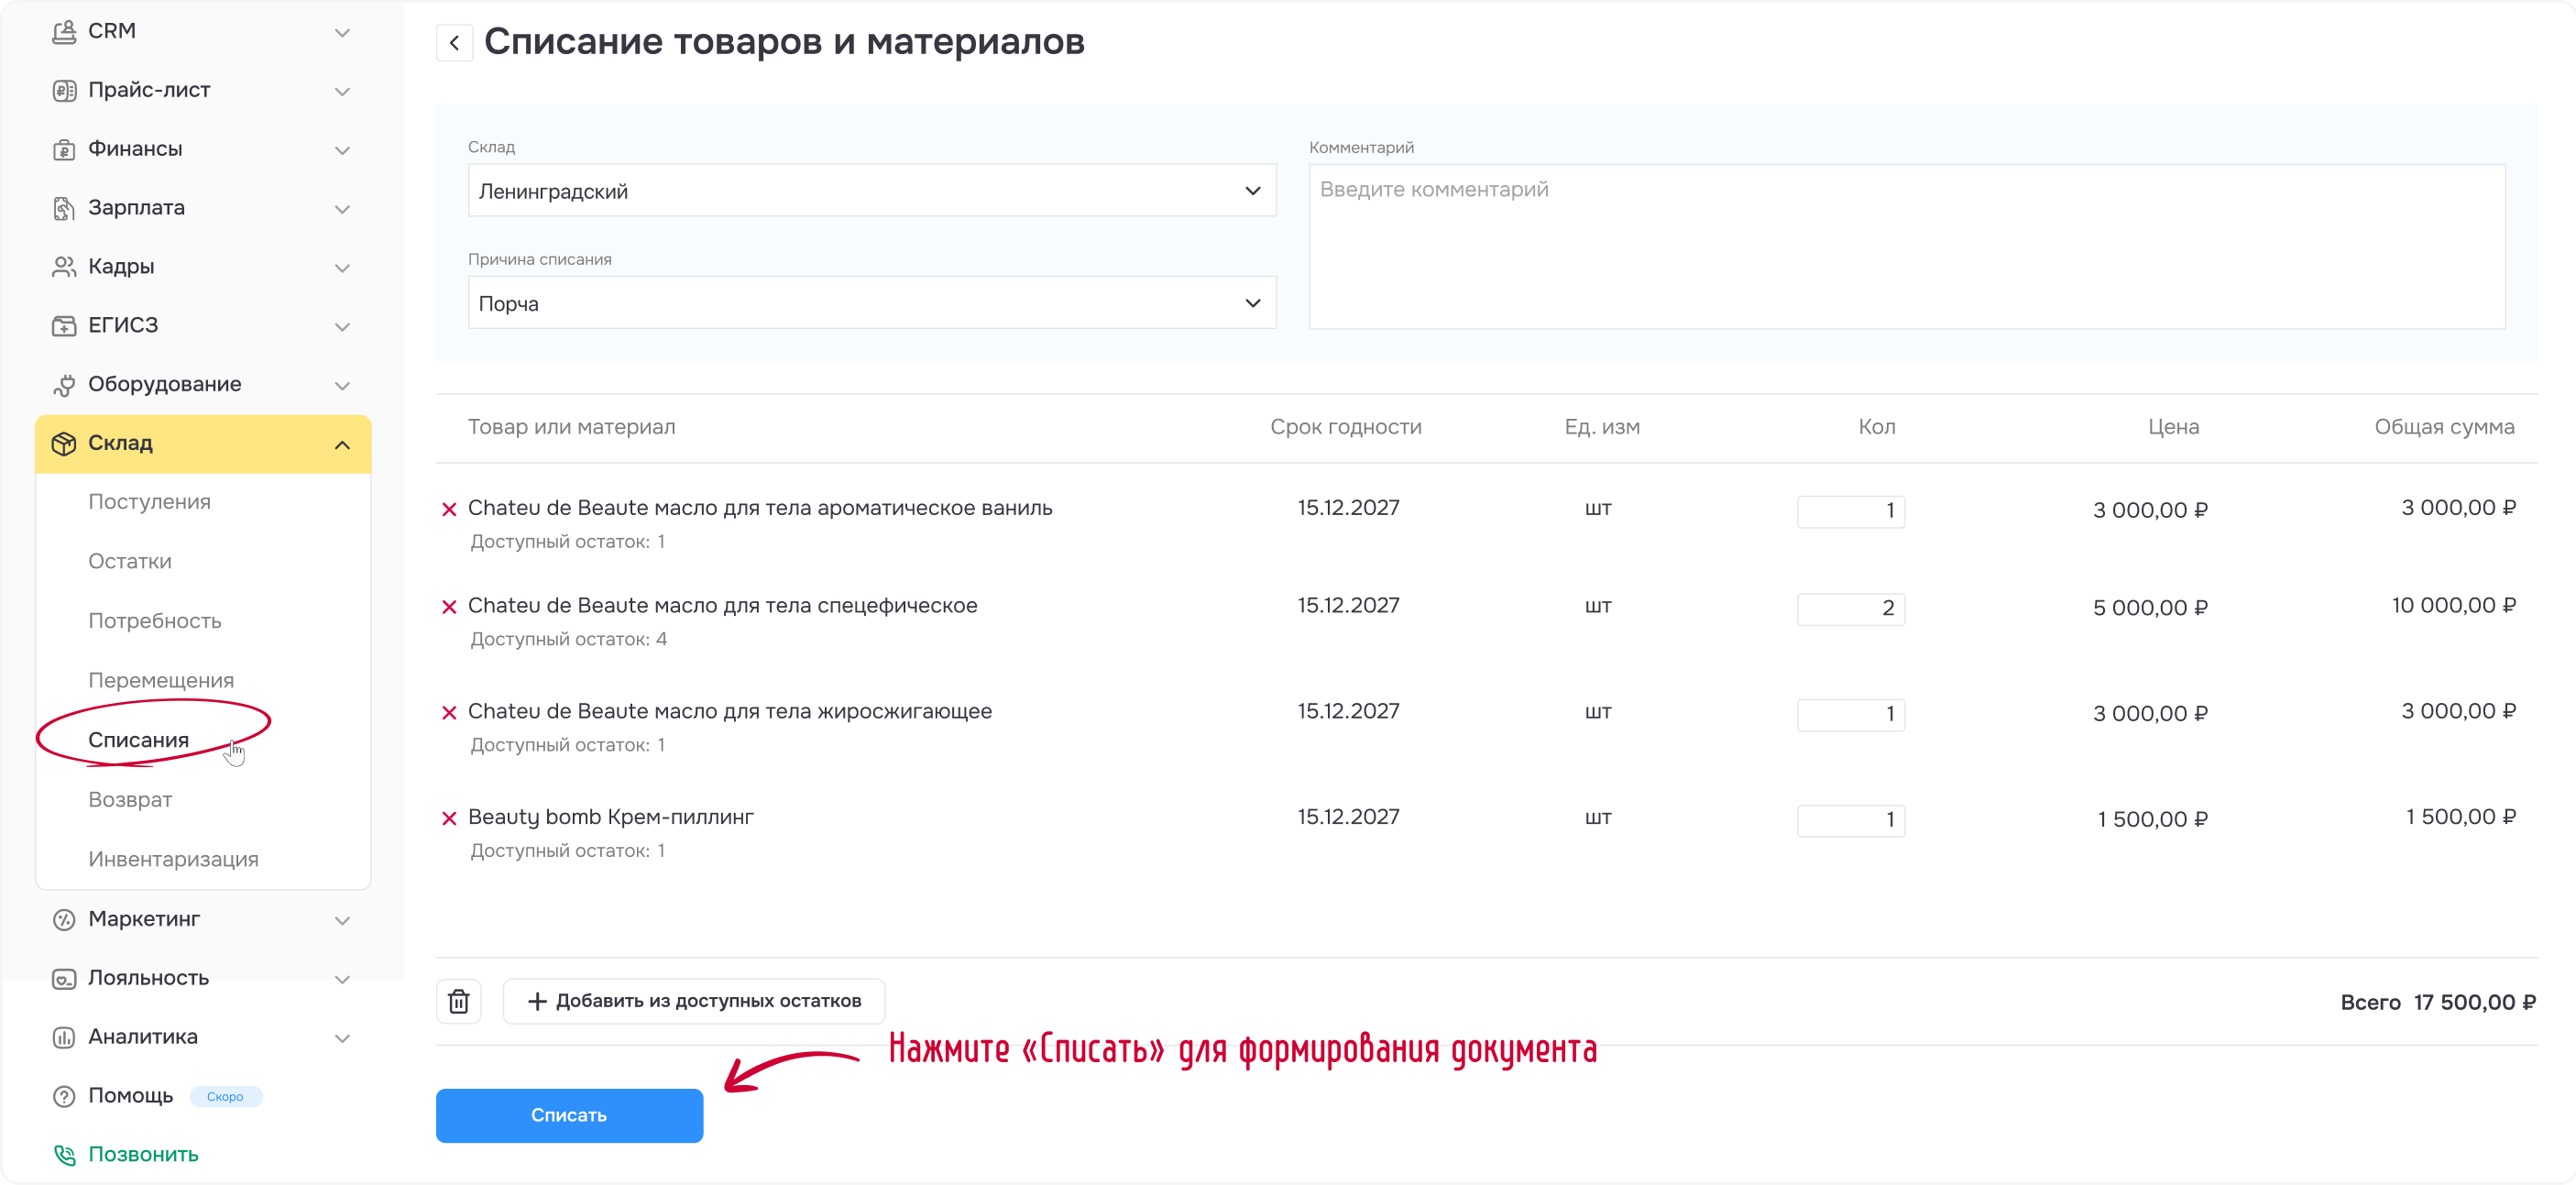Click the Аналитика chart icon

pos(64,1038)
